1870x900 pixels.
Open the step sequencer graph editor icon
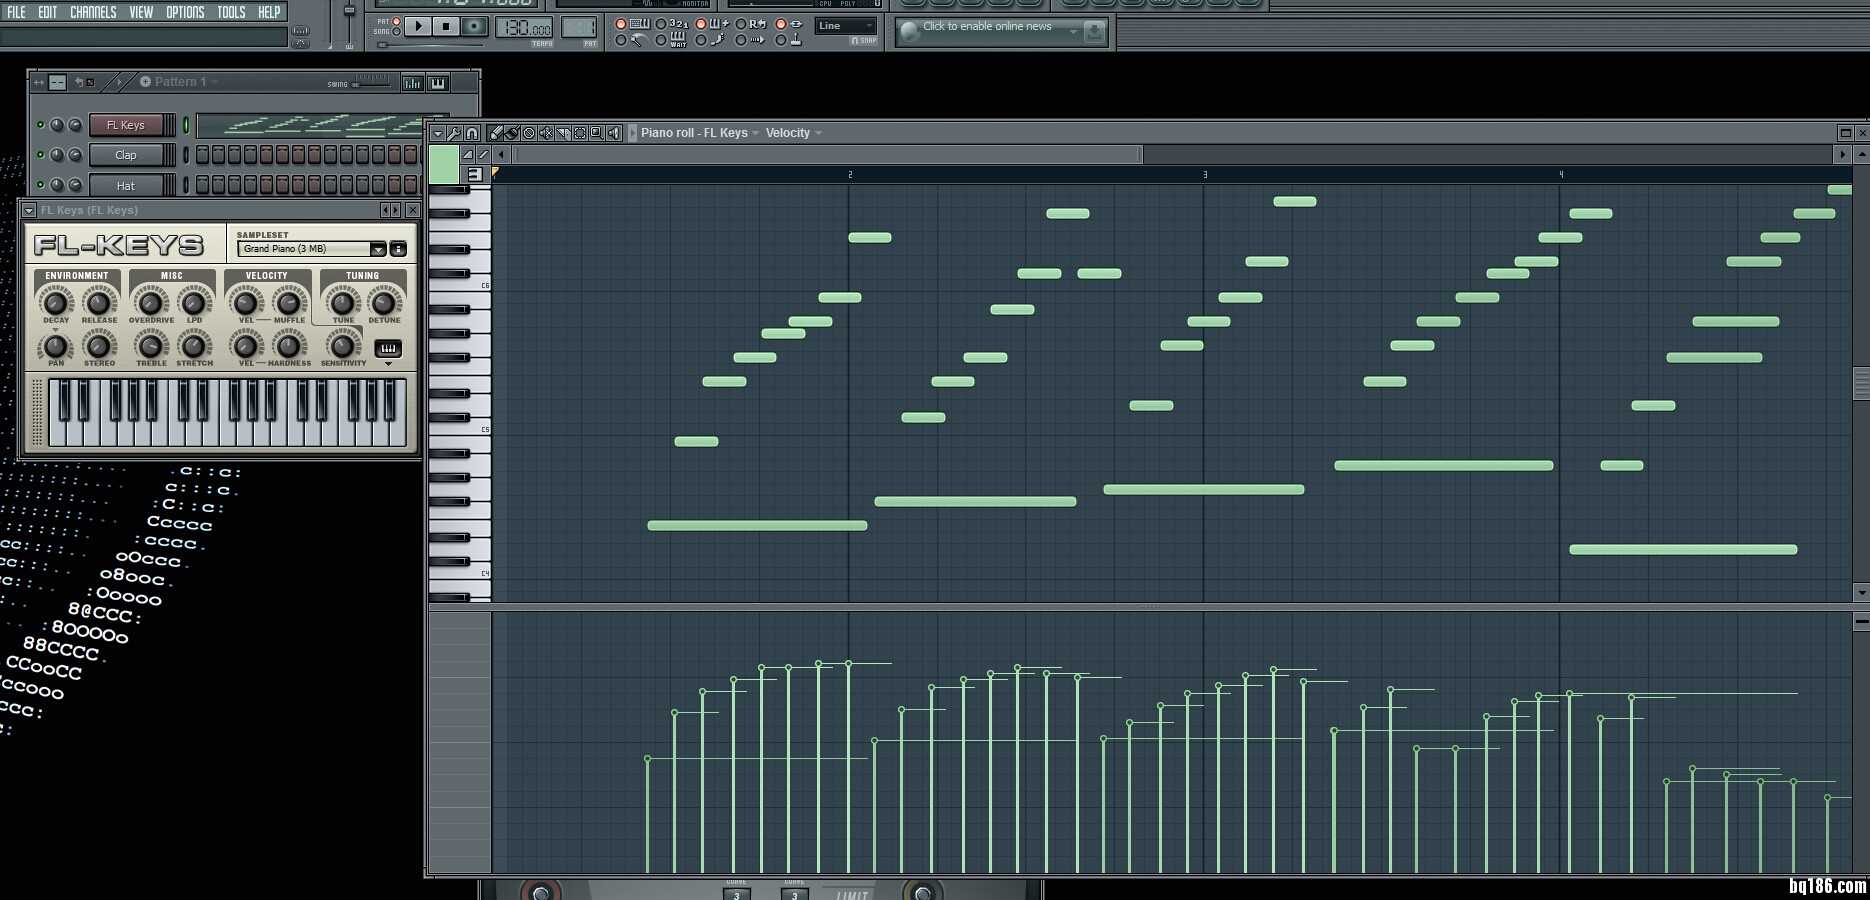tap(412, 83)
